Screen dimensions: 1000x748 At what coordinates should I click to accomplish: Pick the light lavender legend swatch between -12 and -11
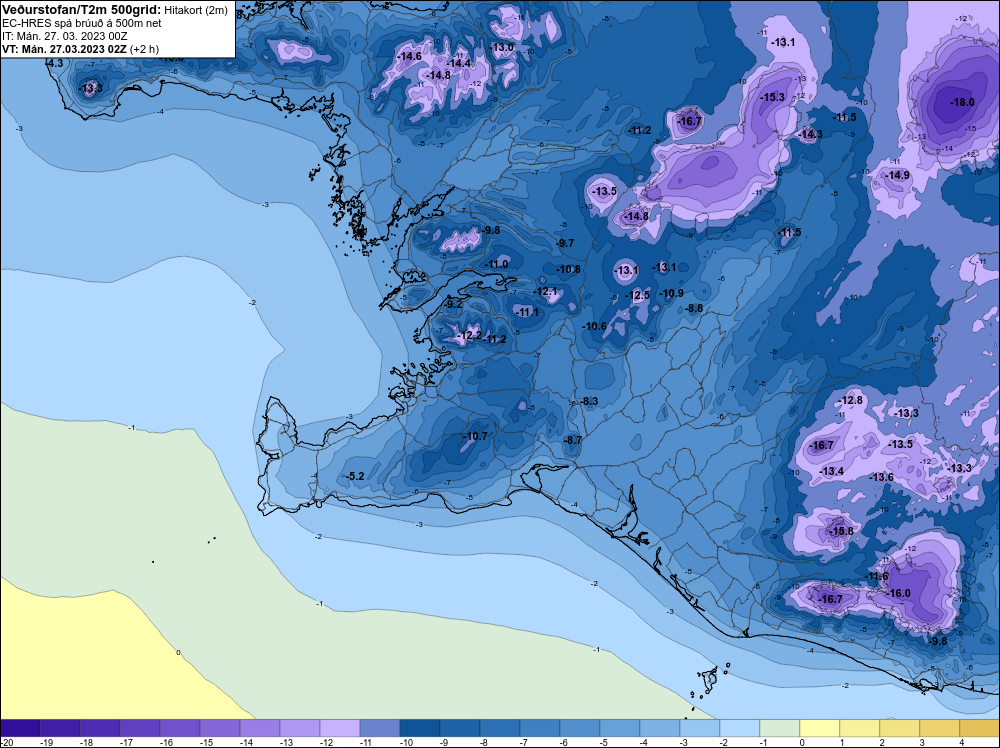pos(340,727)
